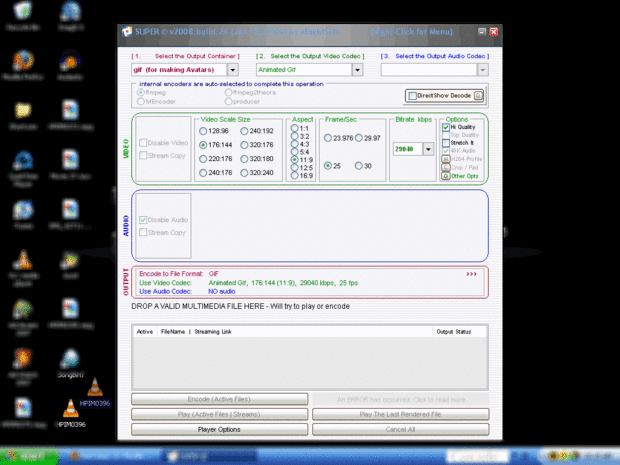The image size is (620, 465).
Task: Select the 240:192 video scale size
Action: (x=244, y=131)
